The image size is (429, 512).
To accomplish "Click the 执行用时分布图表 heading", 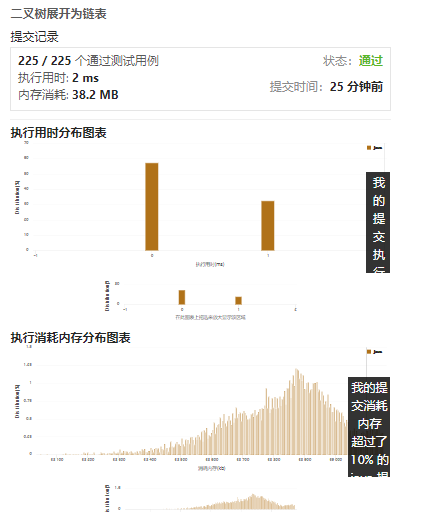I will [x=58, y=133].
